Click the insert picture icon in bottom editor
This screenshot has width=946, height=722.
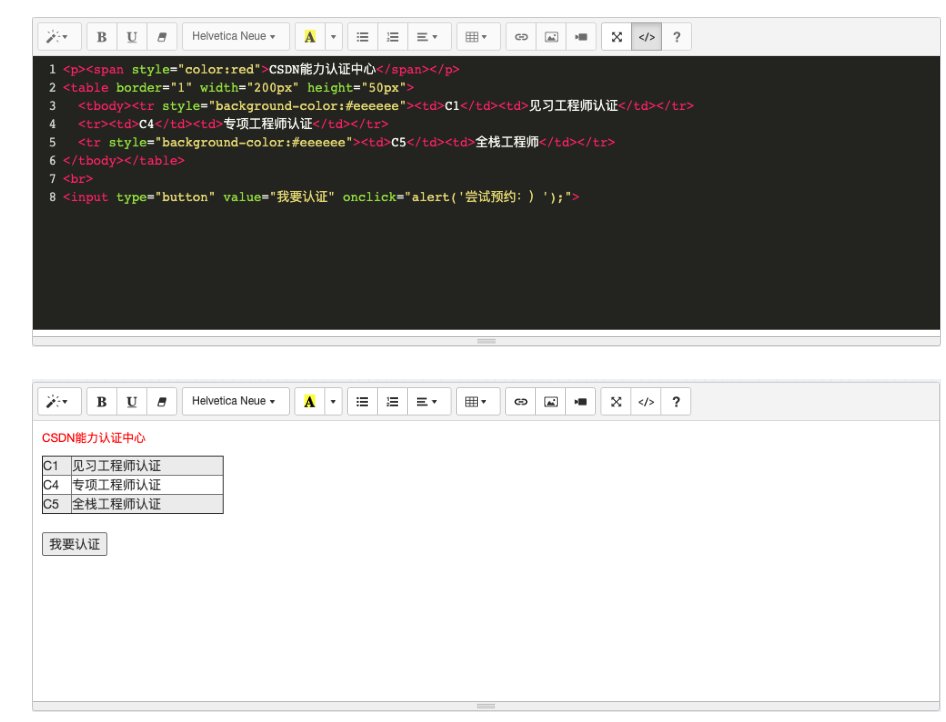point(550,402)
